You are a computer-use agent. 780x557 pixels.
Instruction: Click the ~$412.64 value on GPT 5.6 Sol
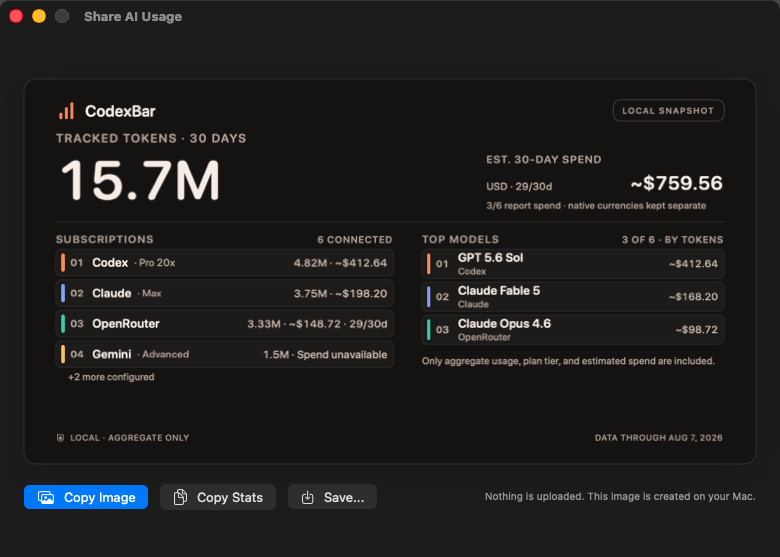[x=693, y=264]
